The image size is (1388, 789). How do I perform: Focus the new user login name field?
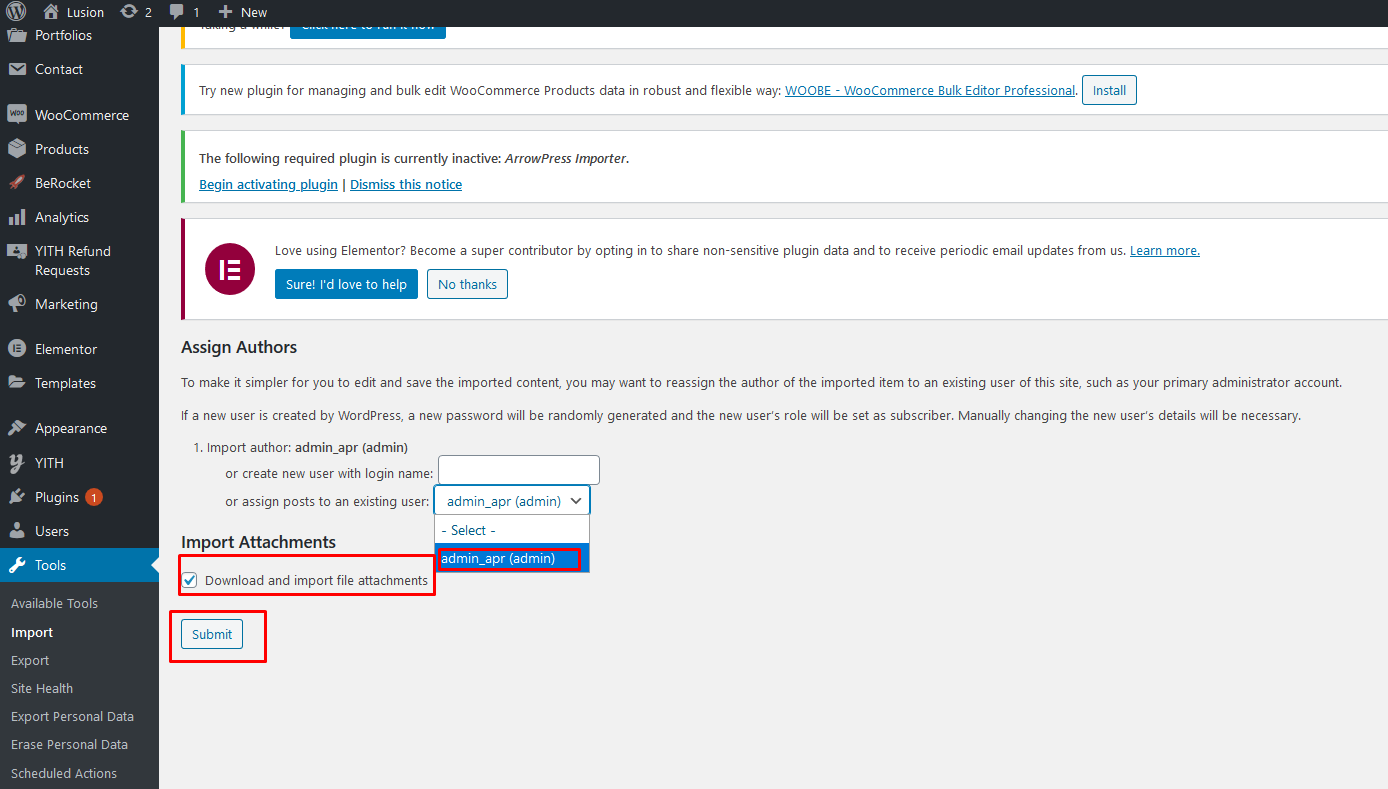click(519, 471)
